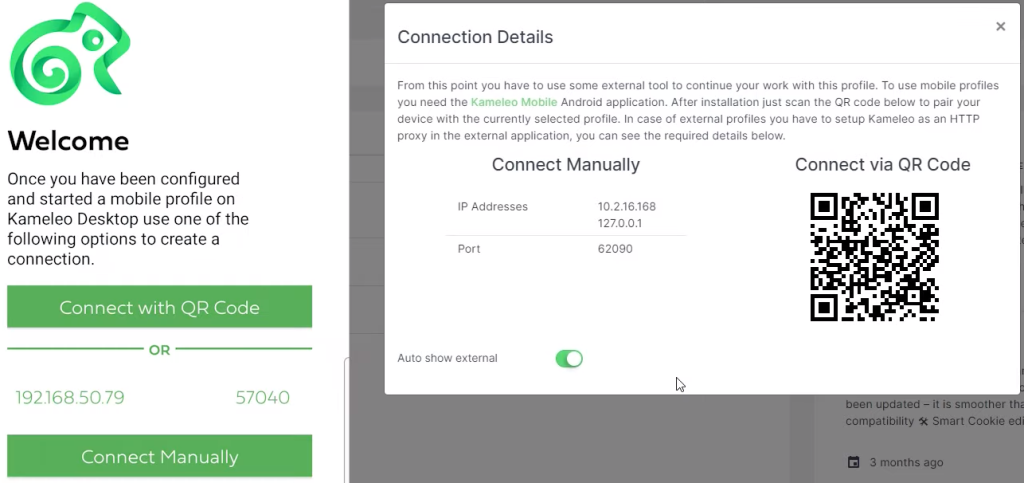Viewport: 1024px width, 483px height.
Task: Click the 192.168.50.79 IP address field
Action: point(70,397)
